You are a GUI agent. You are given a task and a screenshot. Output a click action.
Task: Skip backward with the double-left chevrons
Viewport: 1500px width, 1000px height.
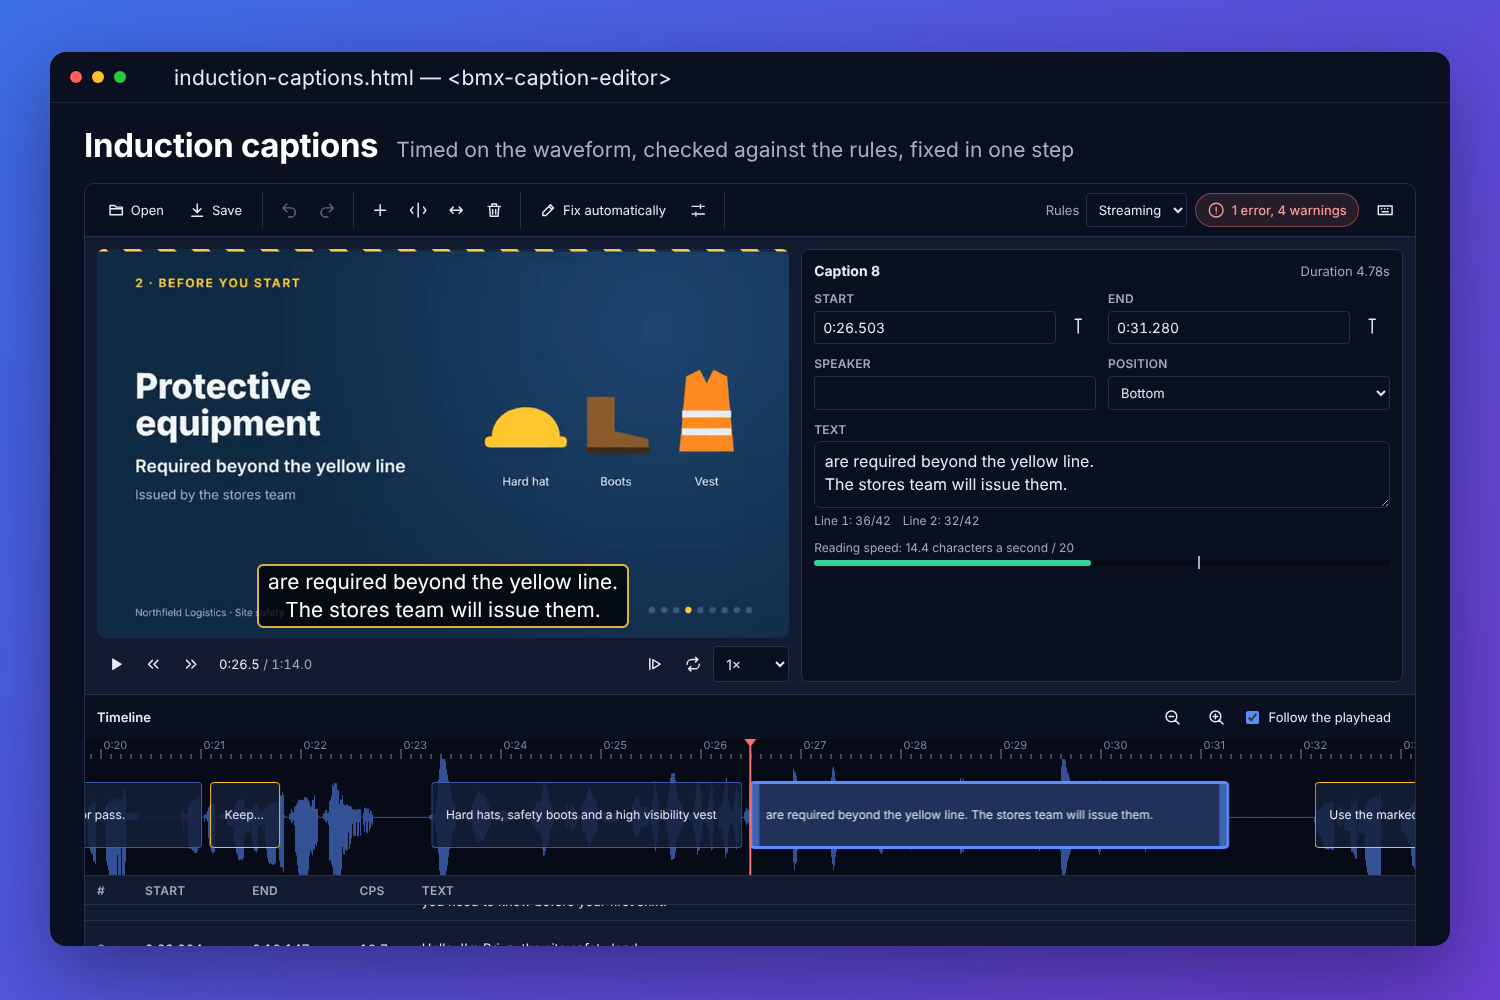coord(153,664)
